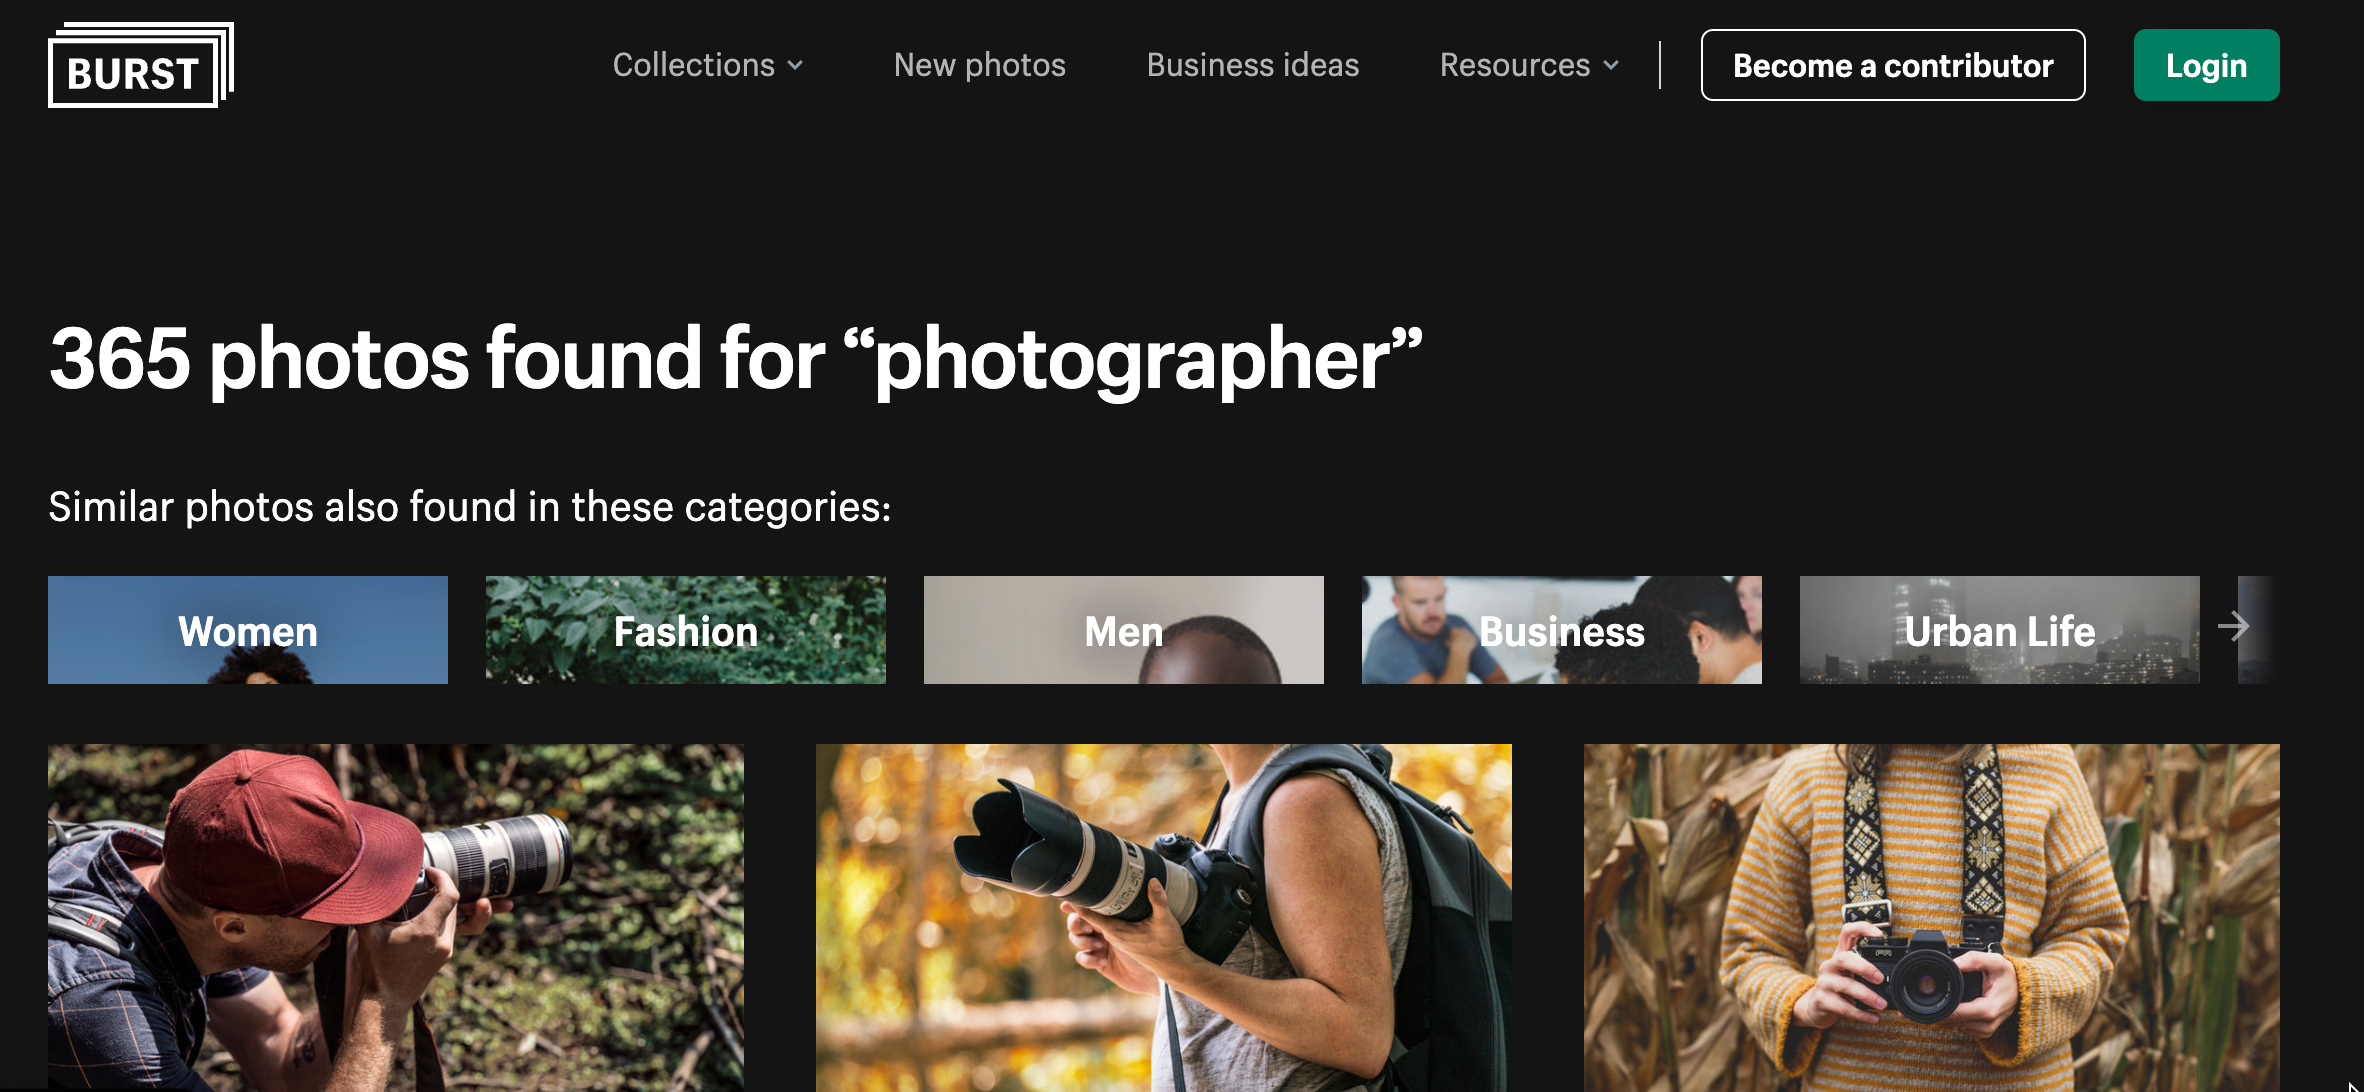
Task: Open the Business ideas page
Action: [x=1252, y=65]
